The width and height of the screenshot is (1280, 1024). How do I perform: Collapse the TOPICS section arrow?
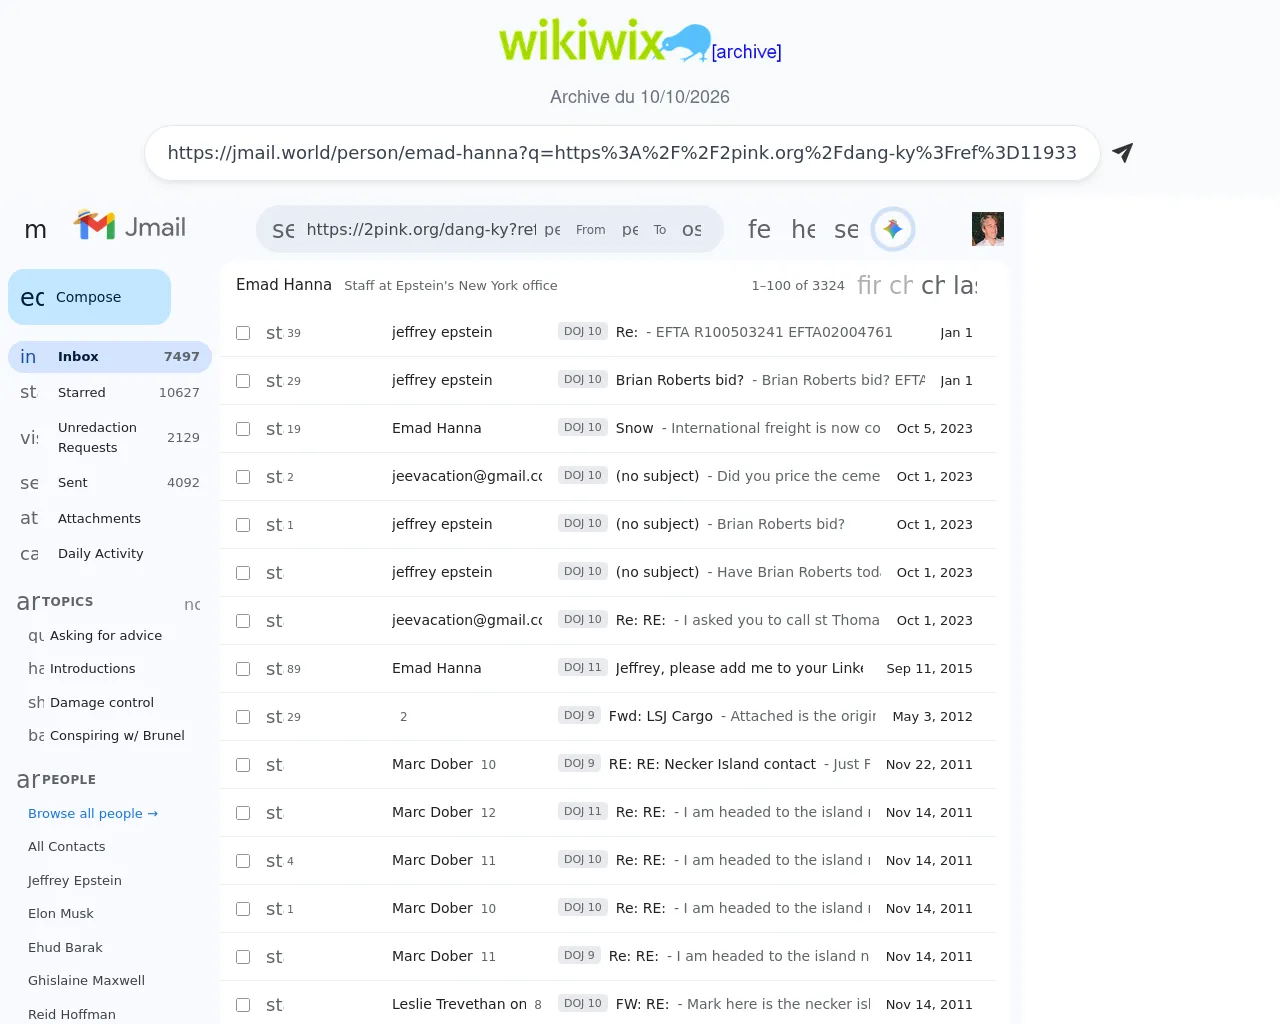pos(28,601)
